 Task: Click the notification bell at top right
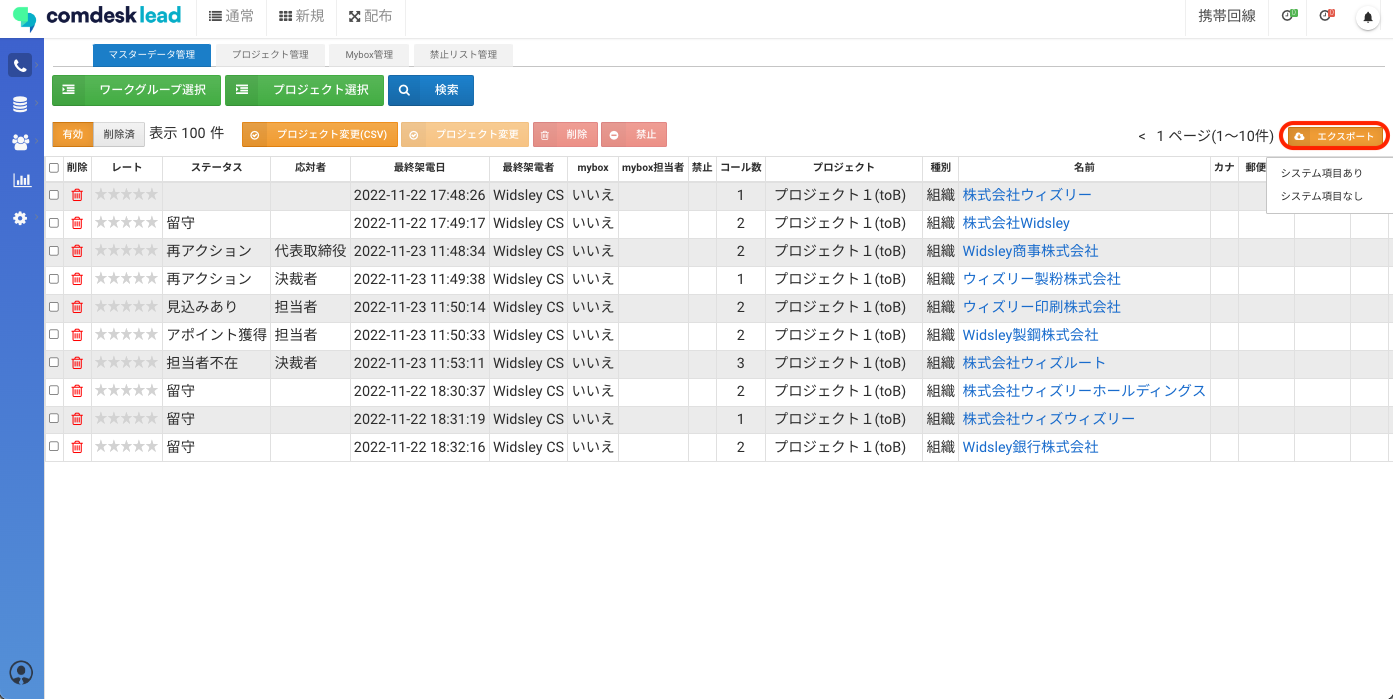click(x=1366, y=16)
